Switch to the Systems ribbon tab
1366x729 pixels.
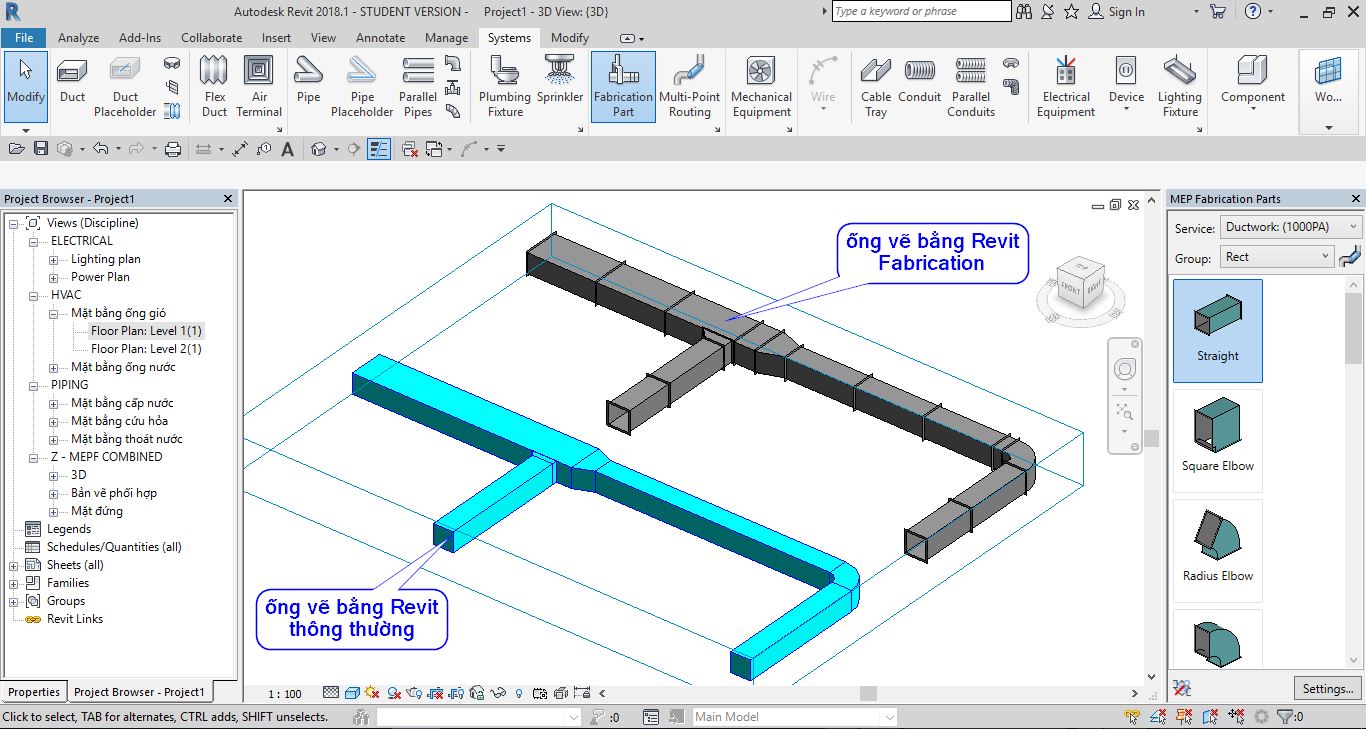(x=508, y=37)
